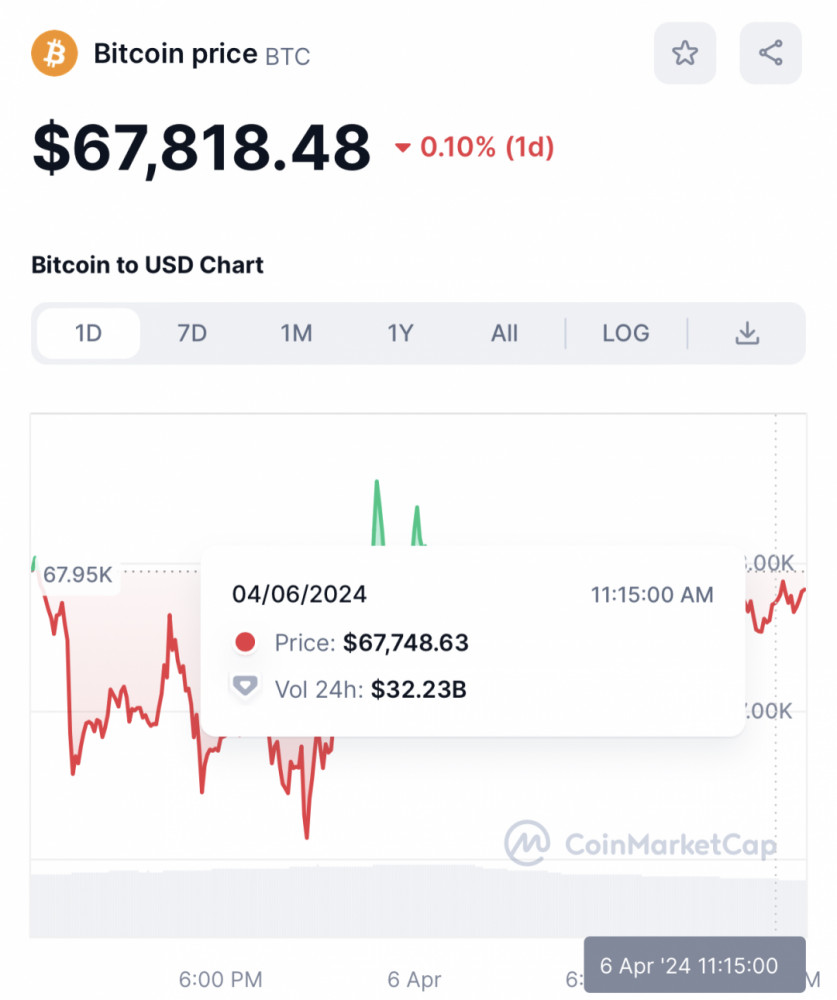The width and height of the screenshot is (837, 1000).
Task: Add Bitcoin to watchlist with star icon
Action: click(x=685, y=53)
